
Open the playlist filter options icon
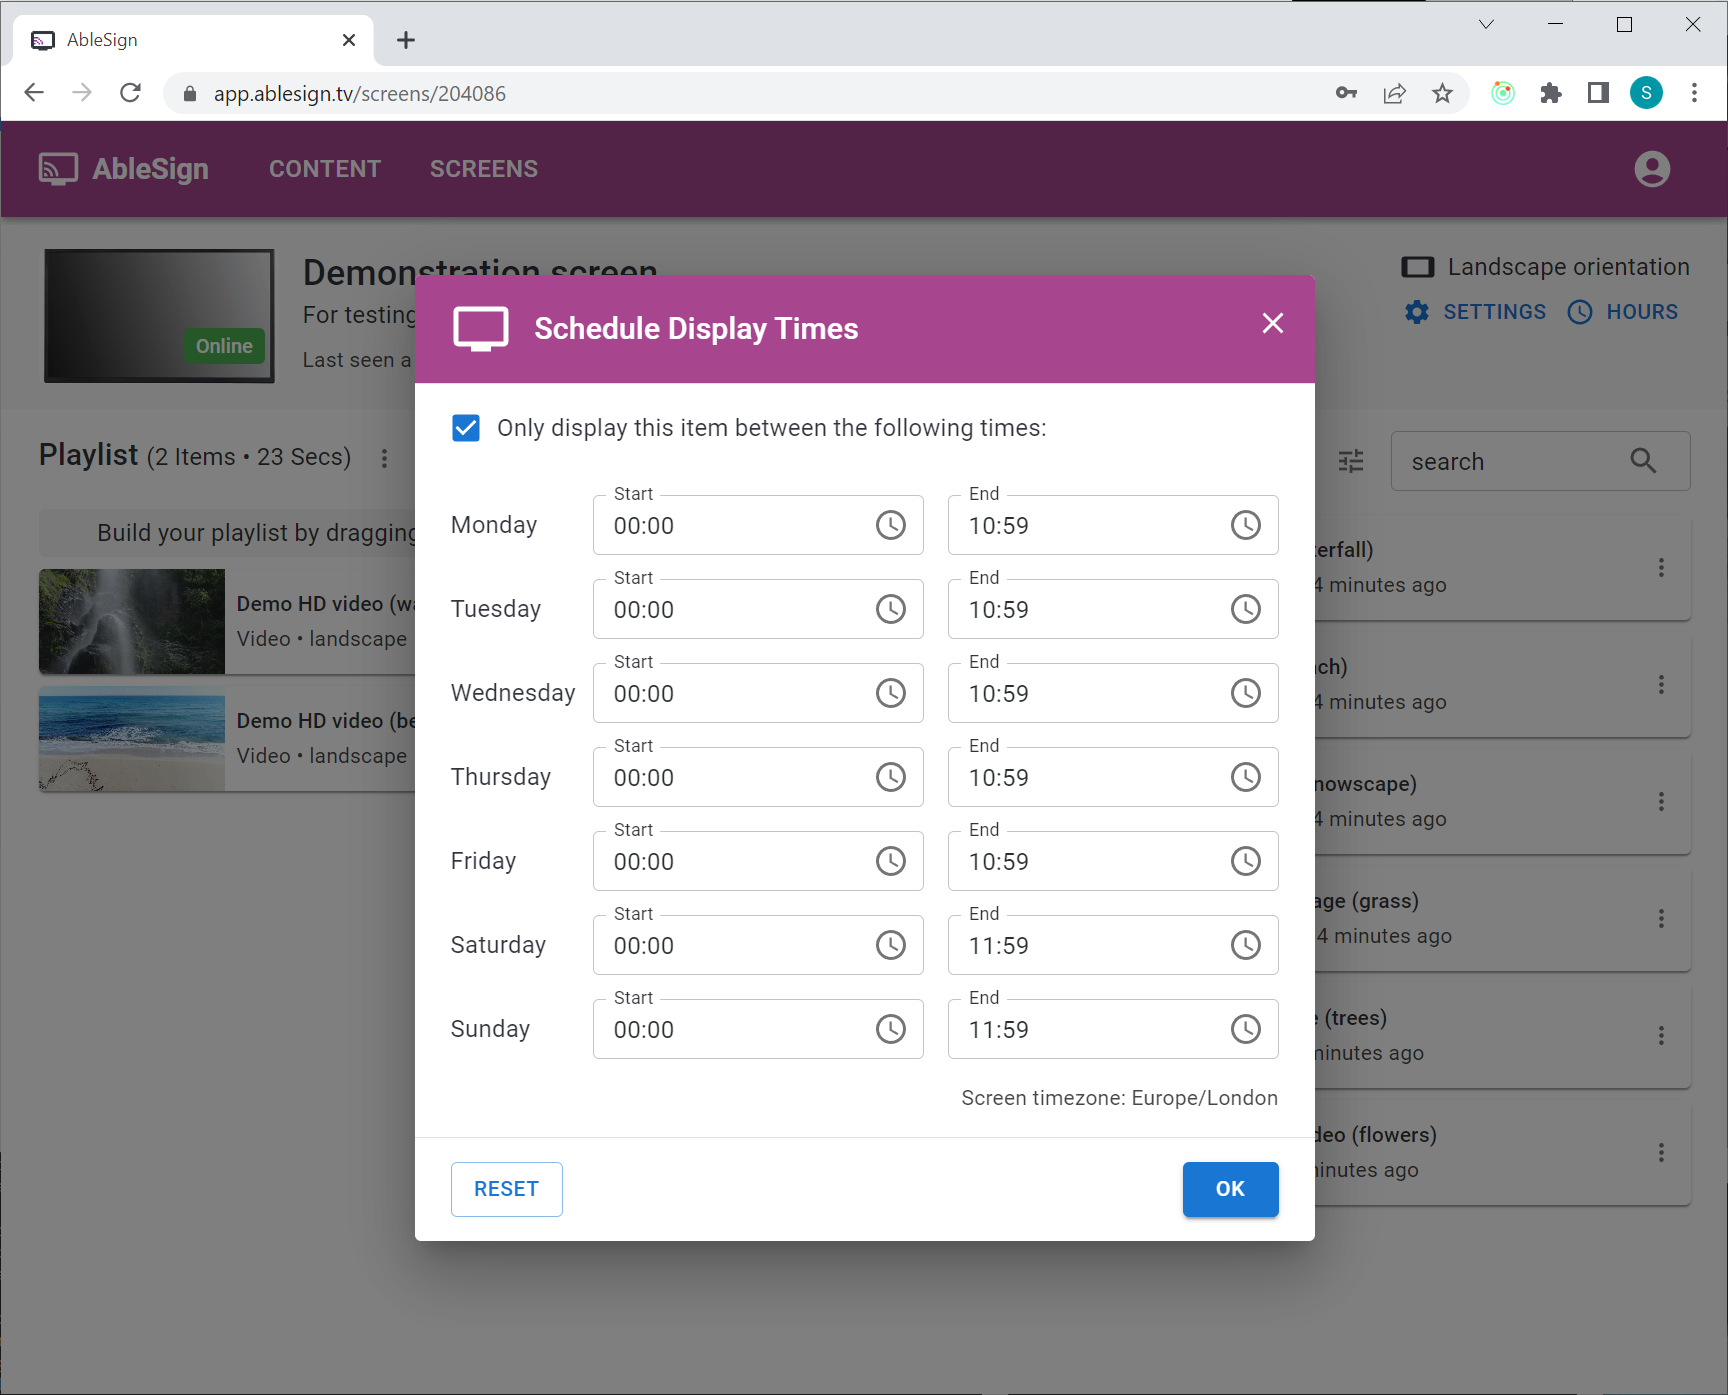[x=1351, y=461]
